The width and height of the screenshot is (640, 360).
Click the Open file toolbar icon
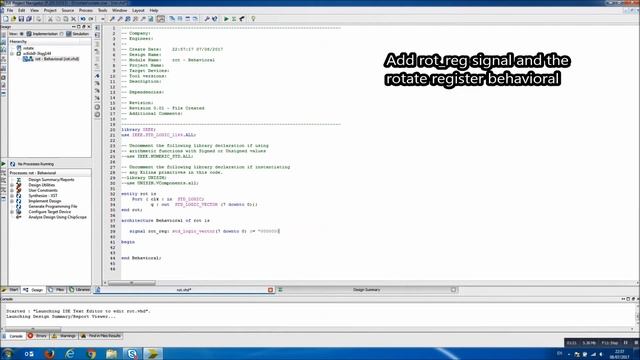click(13, 19)
